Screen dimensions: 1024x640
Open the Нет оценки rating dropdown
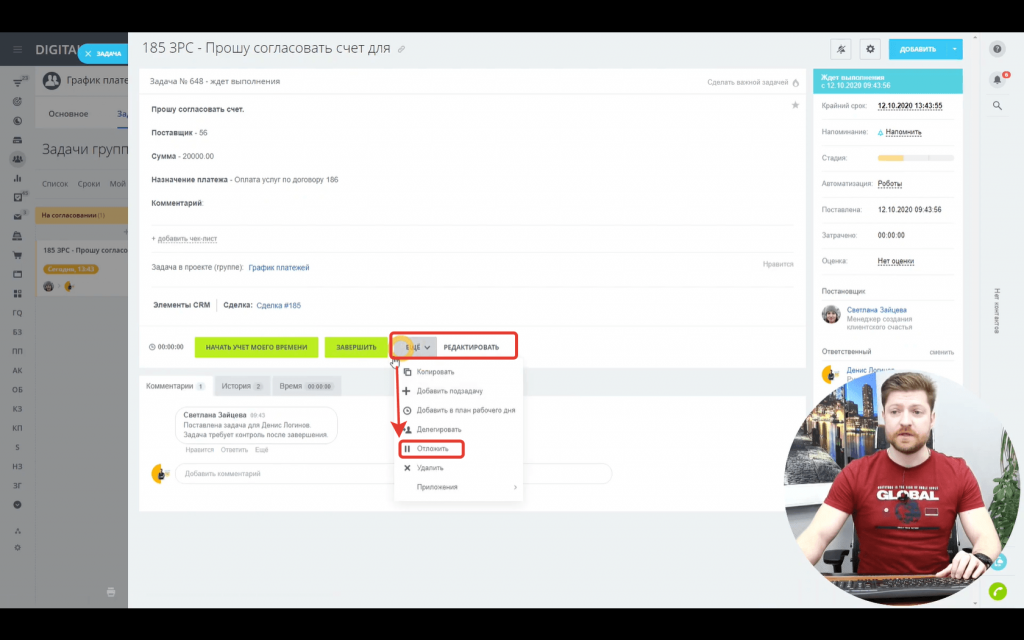coord(895,261)
